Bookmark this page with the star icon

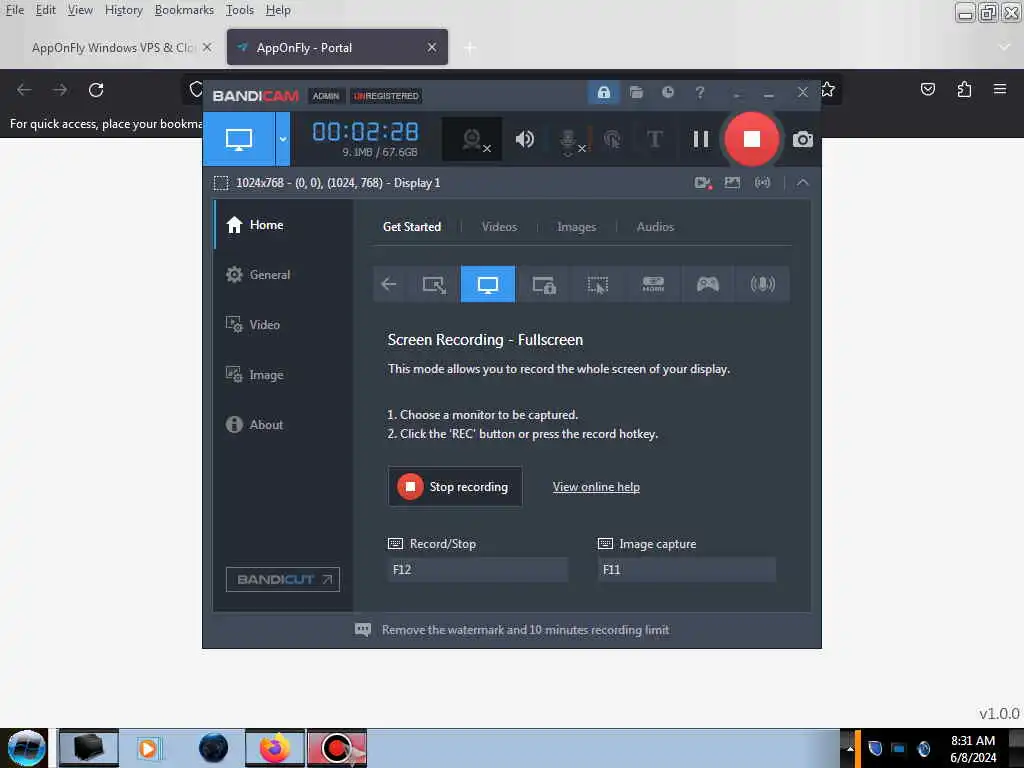828,89
